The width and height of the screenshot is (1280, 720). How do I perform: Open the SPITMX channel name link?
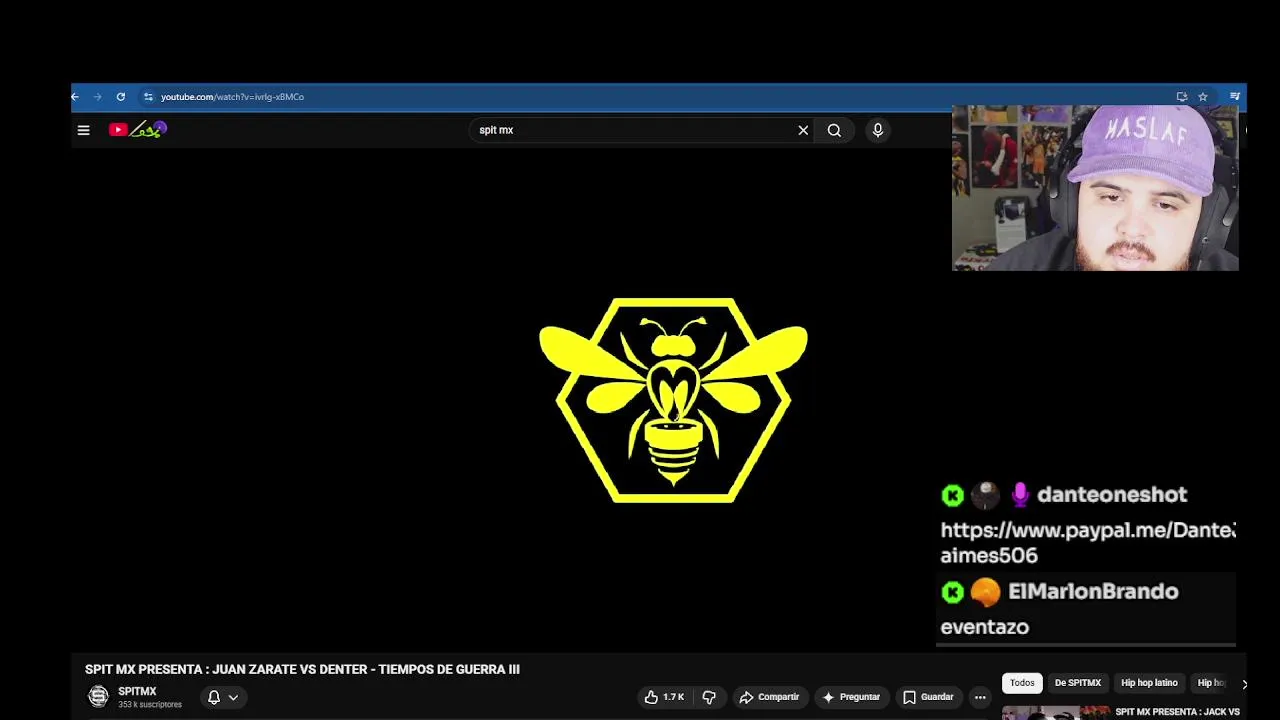137,691
